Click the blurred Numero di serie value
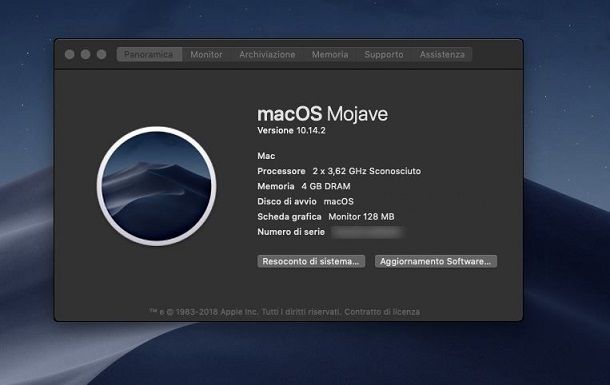Screen dimensions: 610x385 tap(367, 232)
